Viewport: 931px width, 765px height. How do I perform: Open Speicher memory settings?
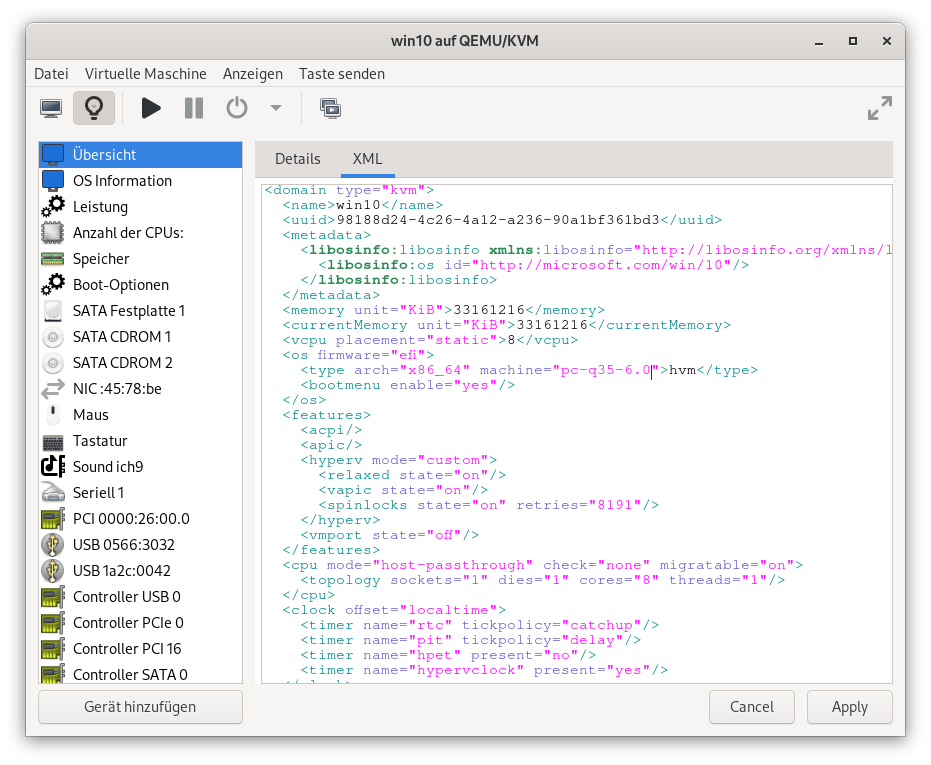click(141, 259)
